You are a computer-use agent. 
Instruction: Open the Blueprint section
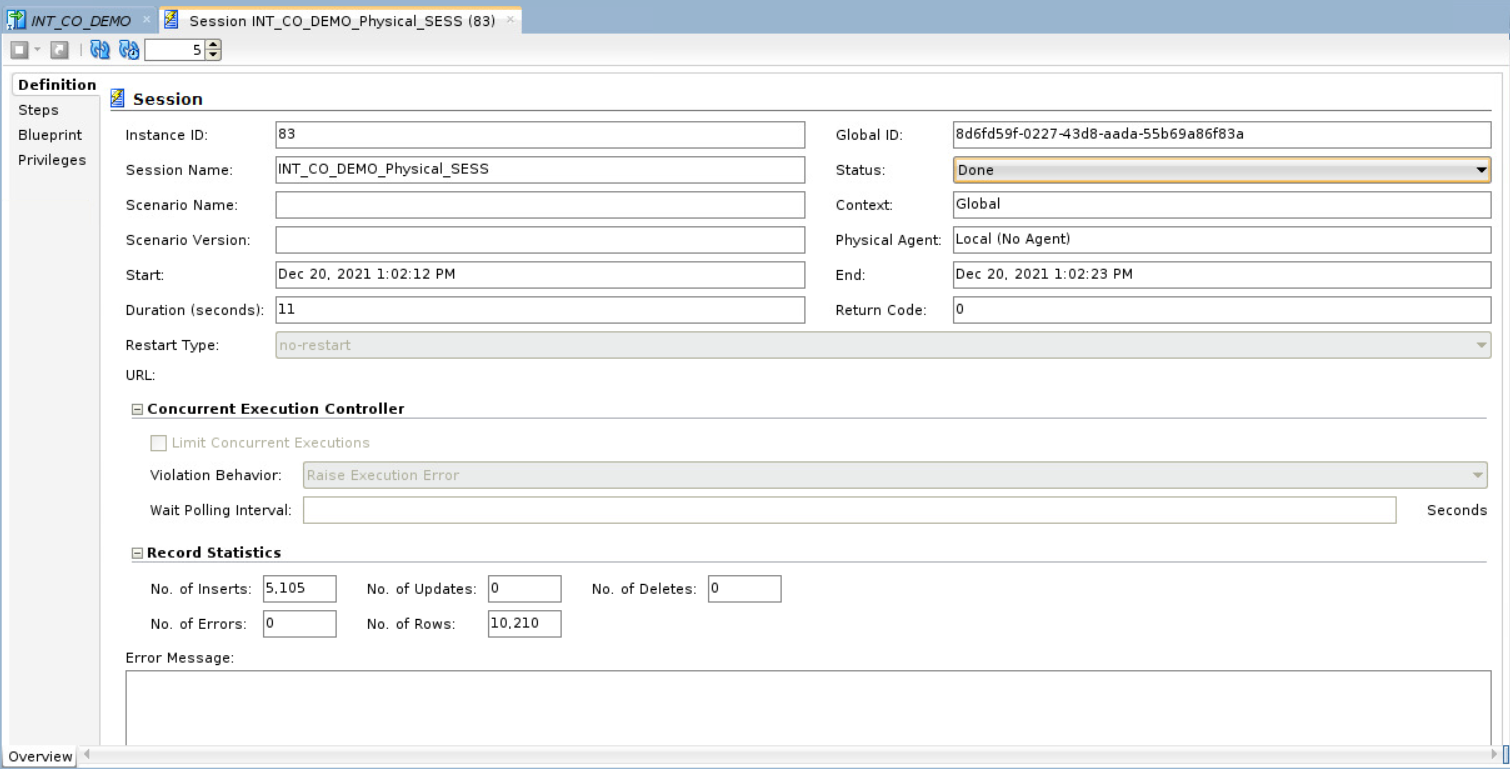click(50, 135)
